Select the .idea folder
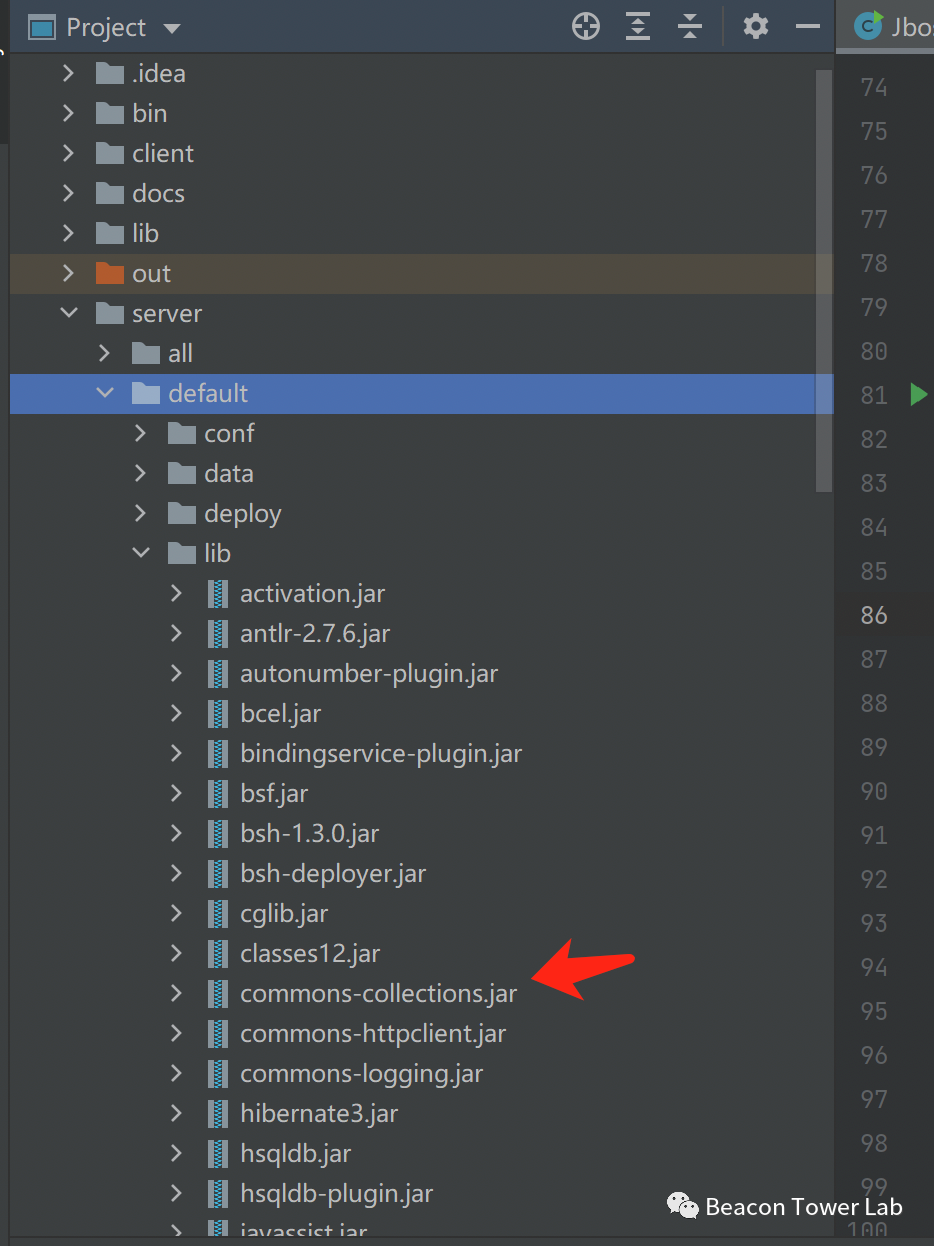The width and height of the screenshot is (934, 1246). coord(158,74)
